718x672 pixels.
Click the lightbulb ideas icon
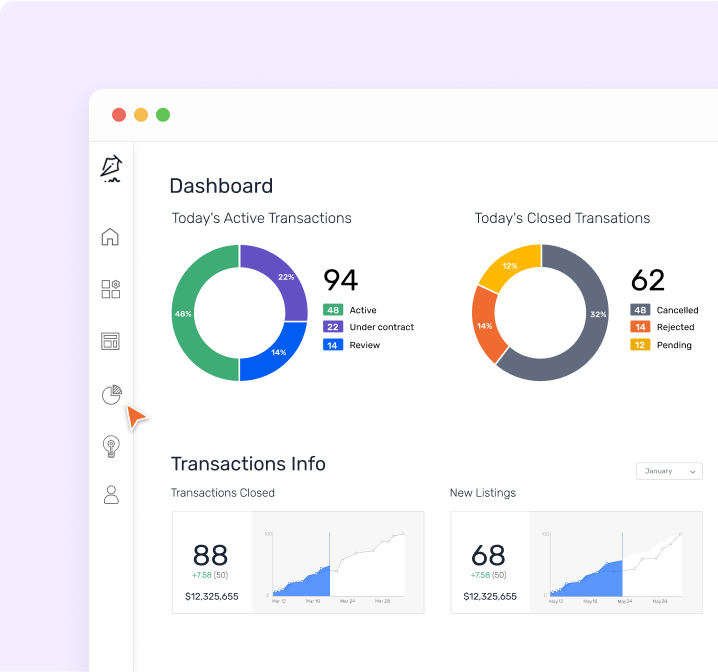coord(111,446)
